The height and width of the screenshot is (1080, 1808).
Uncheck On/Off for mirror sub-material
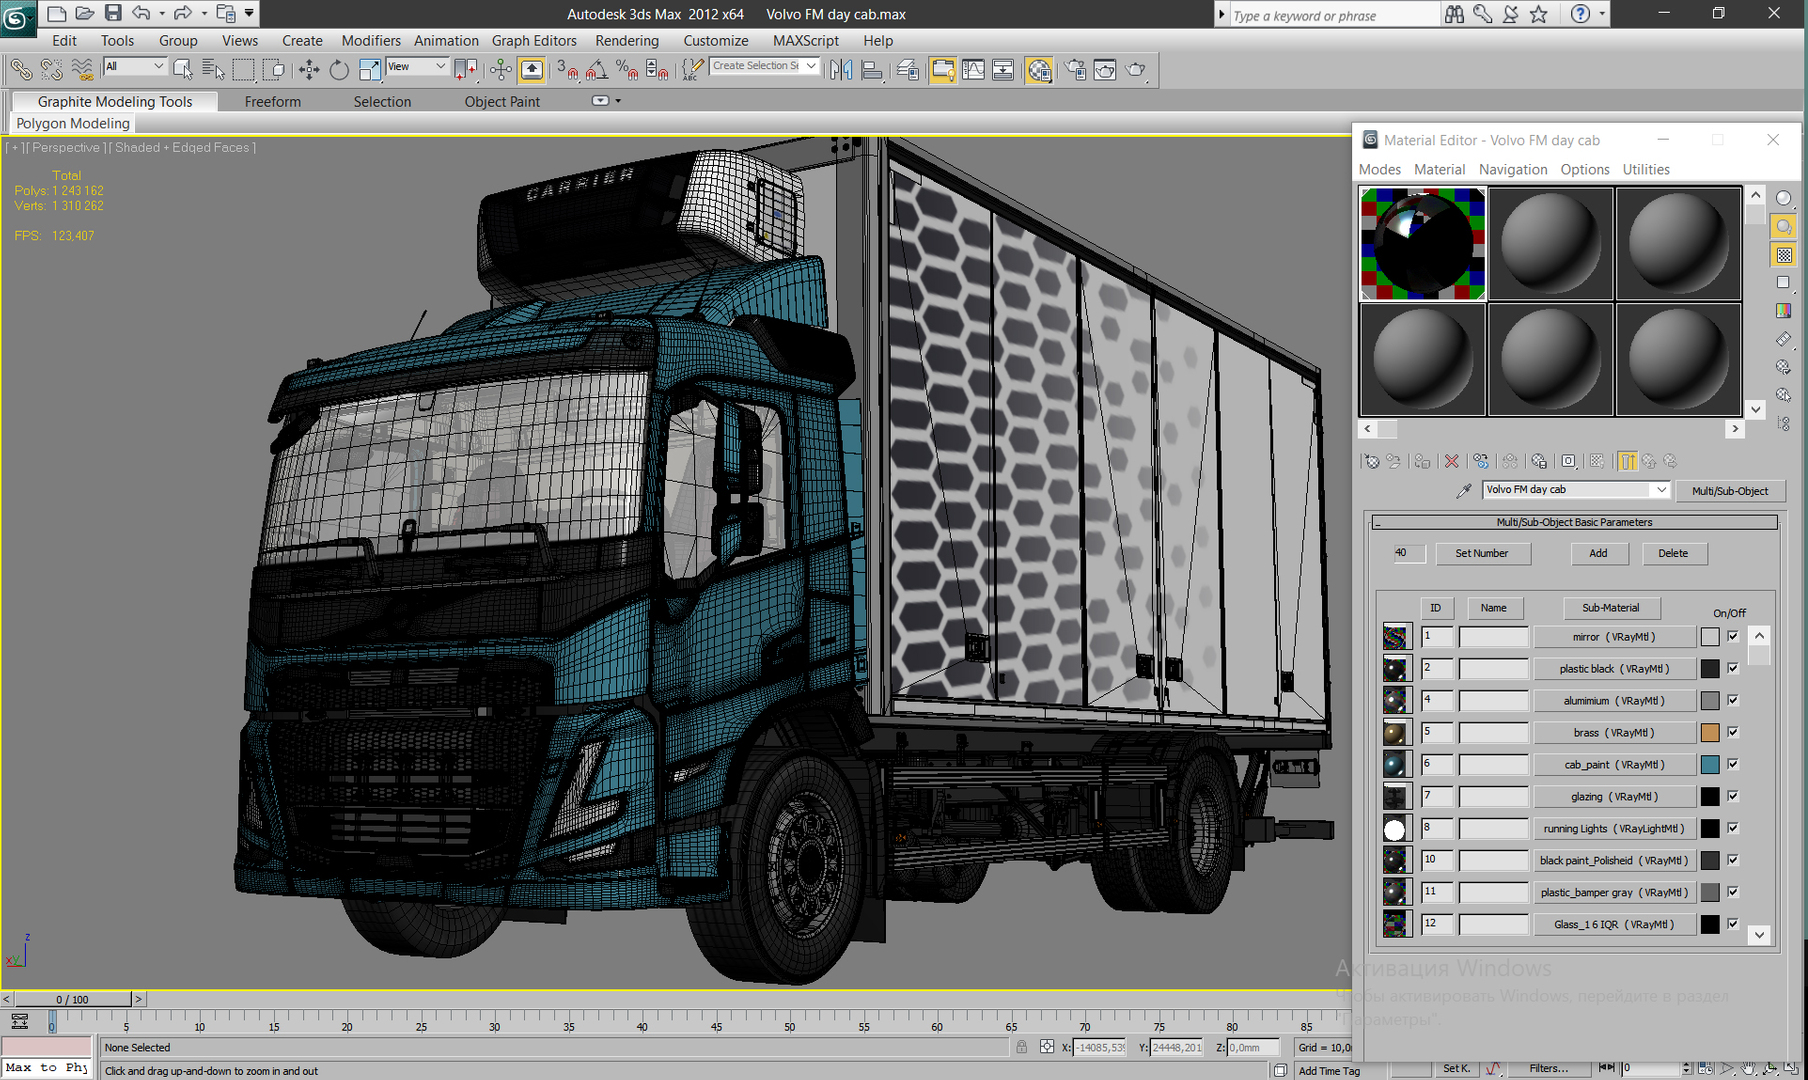[1733, 636]
